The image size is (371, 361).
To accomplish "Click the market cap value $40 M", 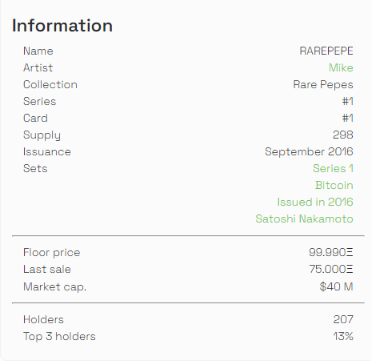I will tap(336, 287).
